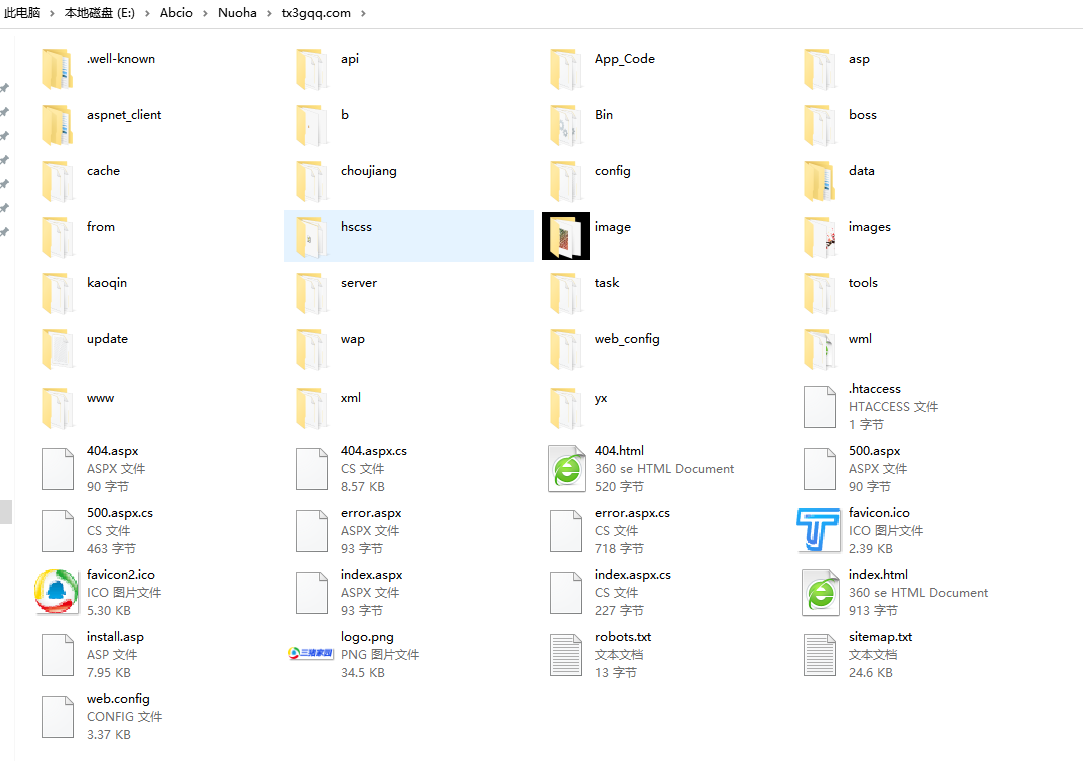Select the 404.aspx file name
Screen dimensions: 1083x761
pyautogui.click(x=113, y=451)
